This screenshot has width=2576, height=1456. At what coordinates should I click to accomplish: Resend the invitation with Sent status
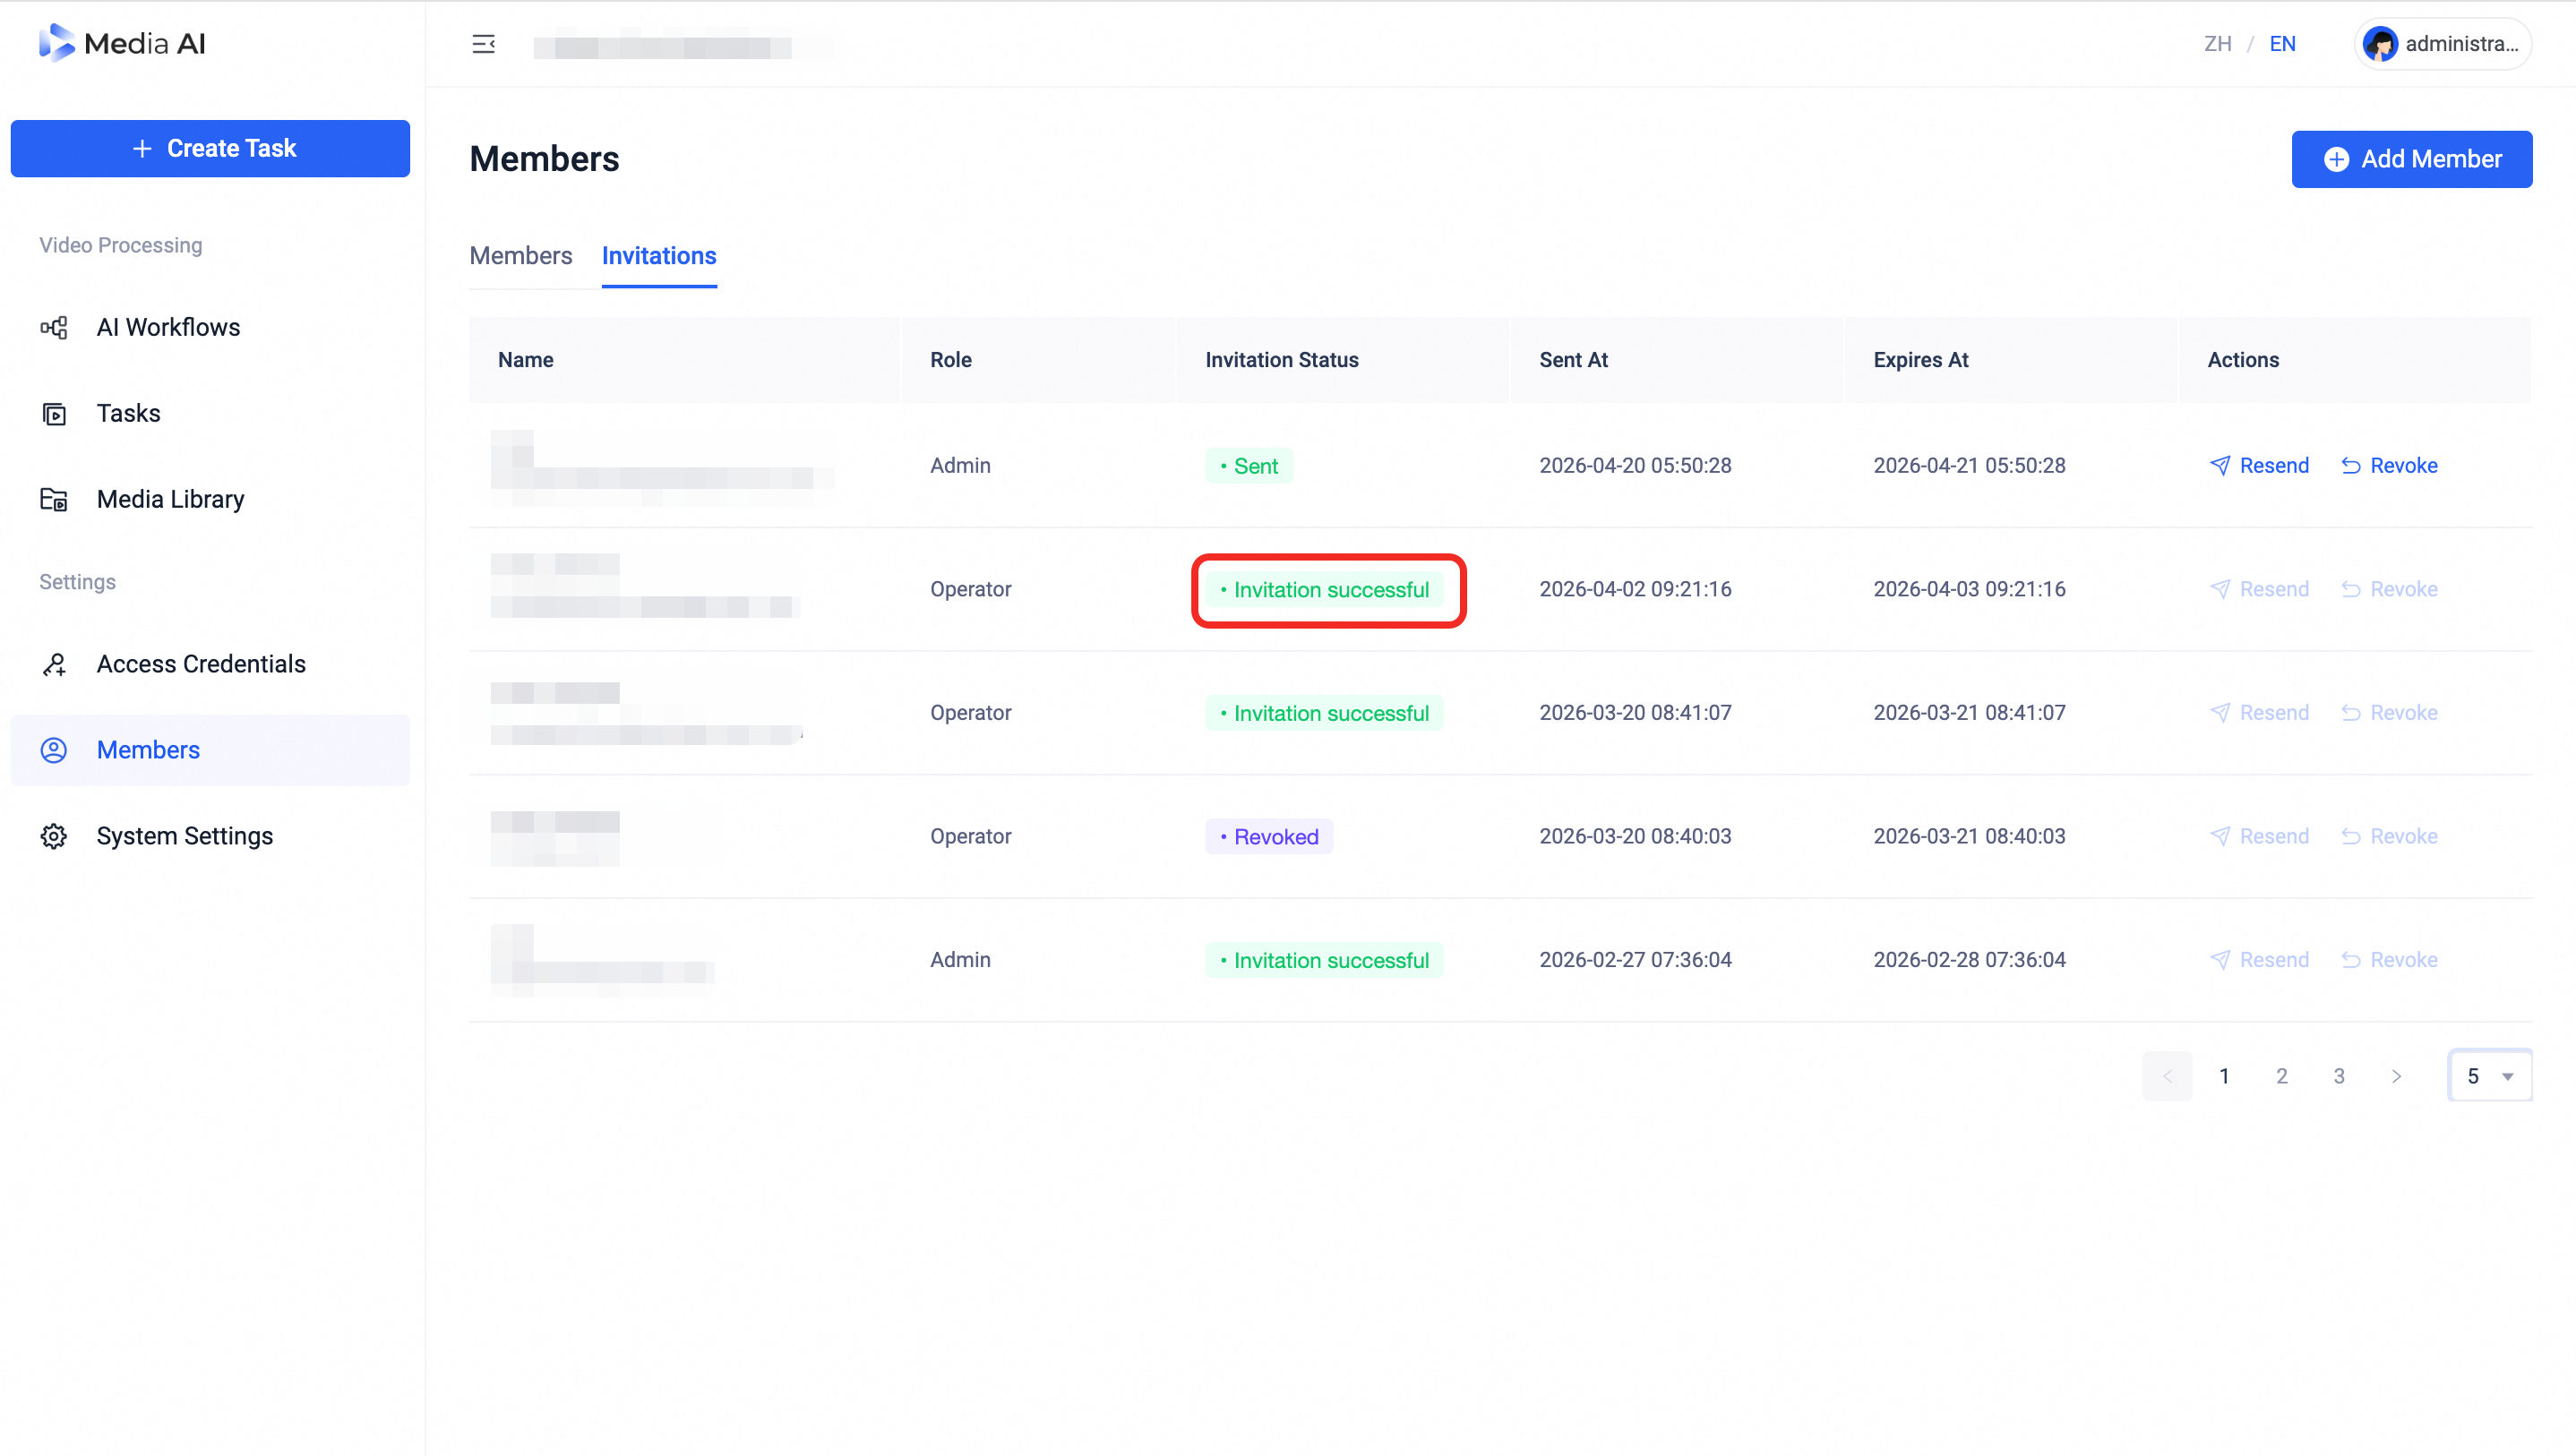coord(2259,466)
